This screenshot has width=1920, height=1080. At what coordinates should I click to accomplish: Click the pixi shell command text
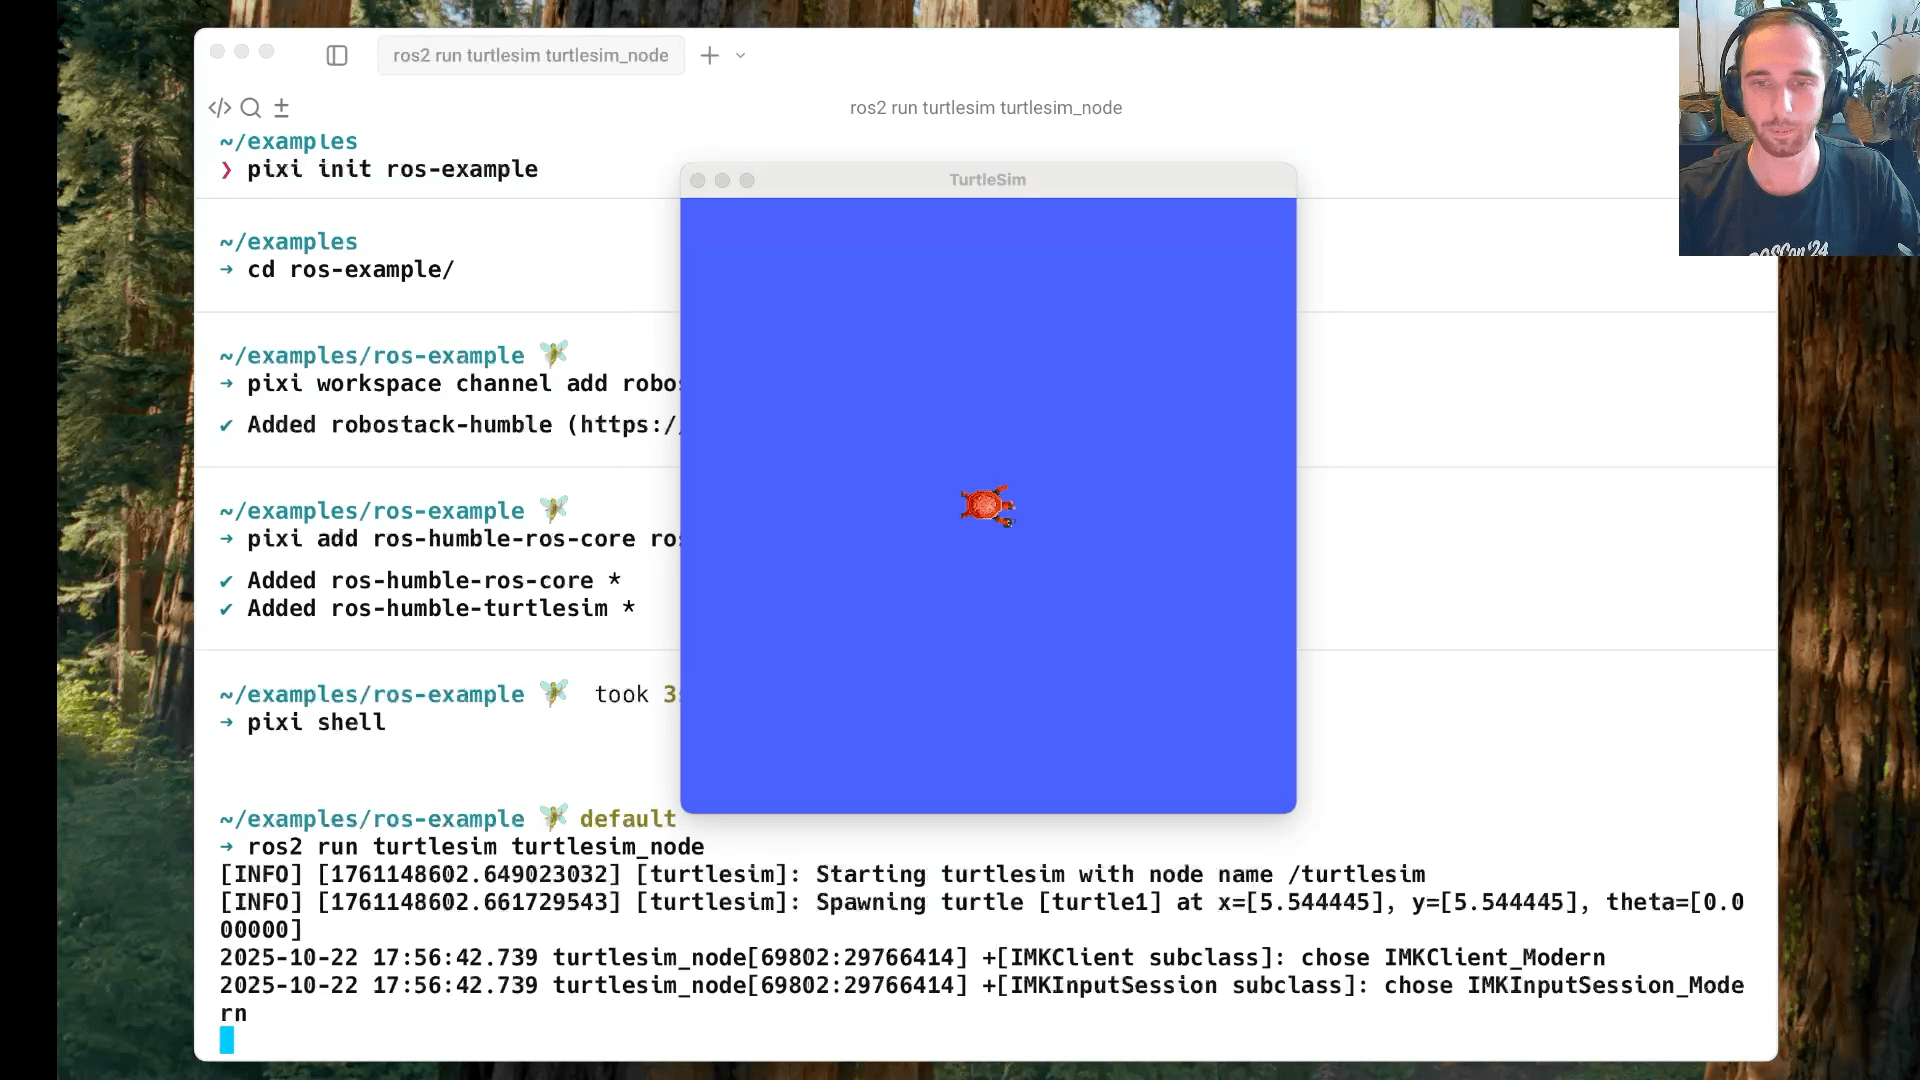(316, 723)
